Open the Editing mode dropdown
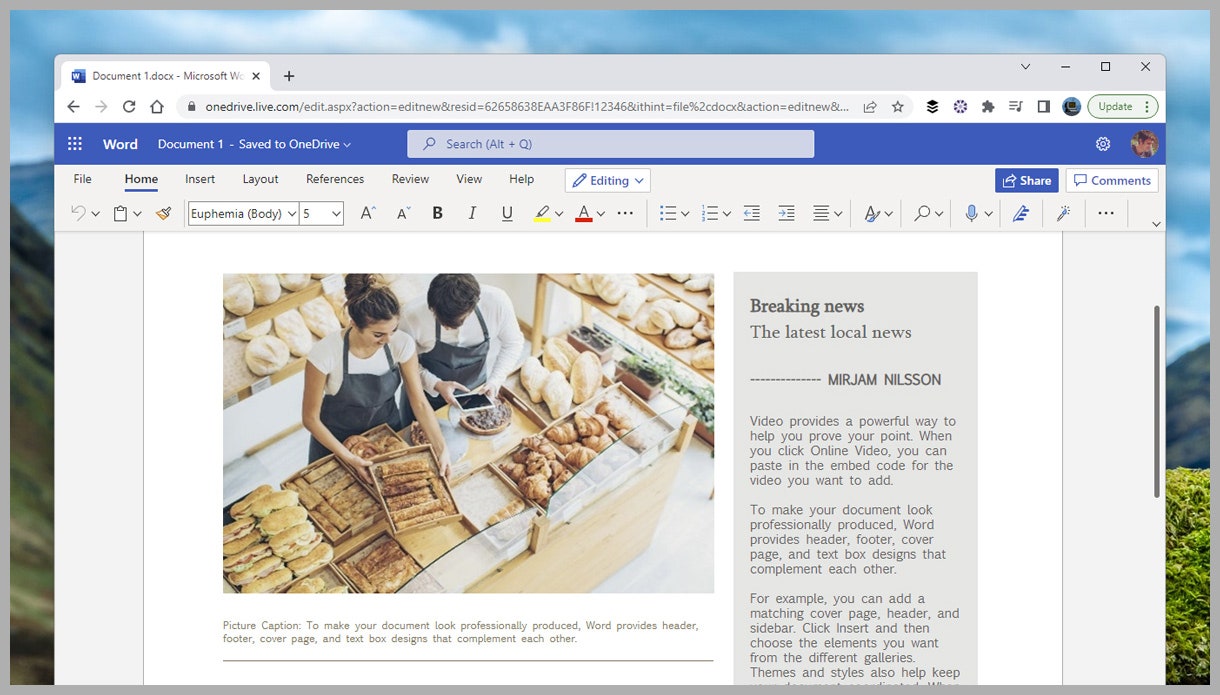 pyautogui.click(x=607, y=180)
